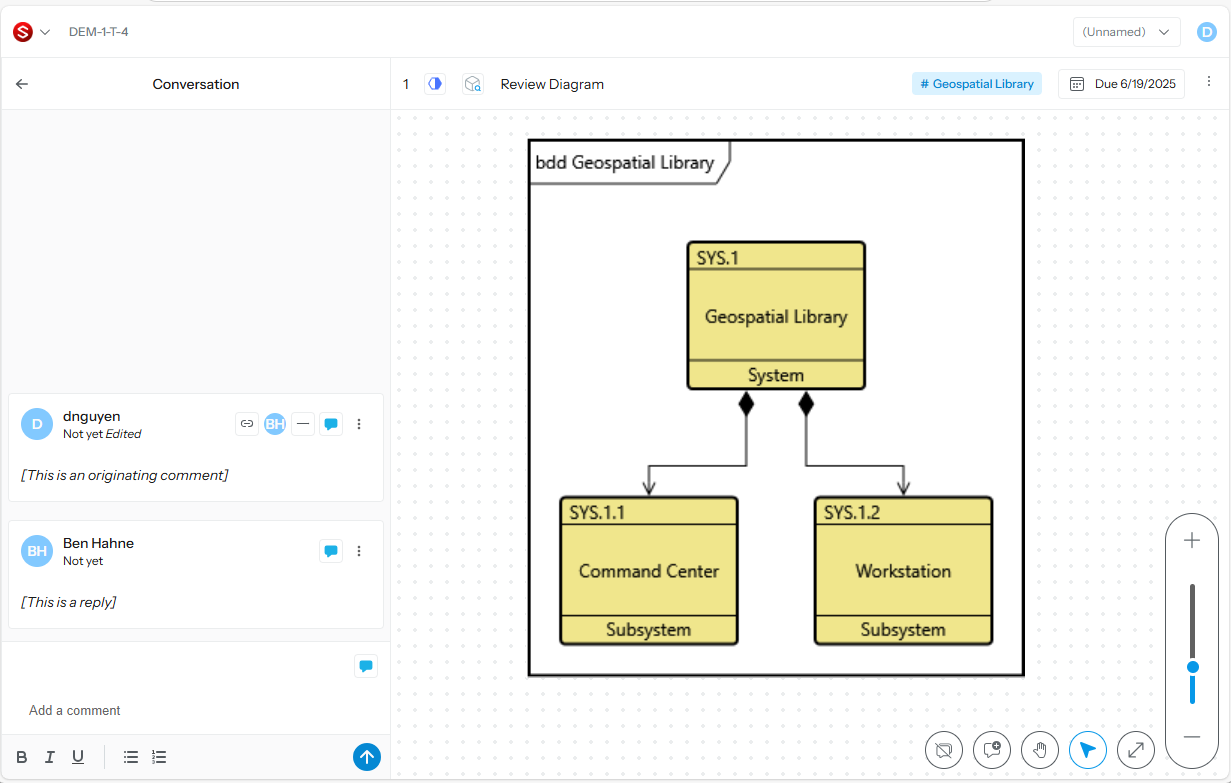This screenshot has width=1231, height=783.
Task: Click the Geospatial Library tag
Action: click(x=976, y=84)
